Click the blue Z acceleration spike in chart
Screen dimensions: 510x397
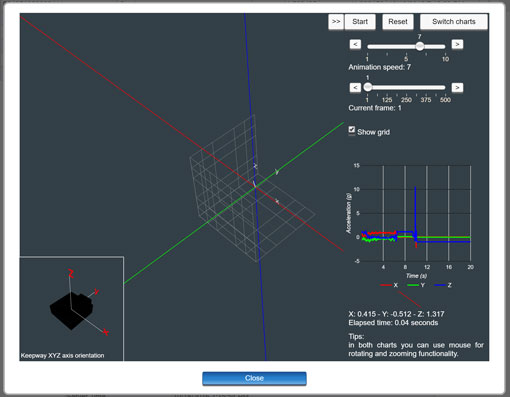415,210
